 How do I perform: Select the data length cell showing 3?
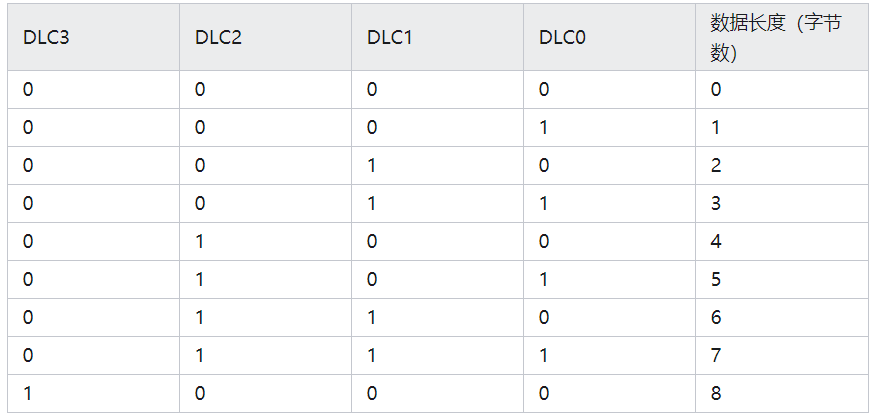click(x=716, y=203)
